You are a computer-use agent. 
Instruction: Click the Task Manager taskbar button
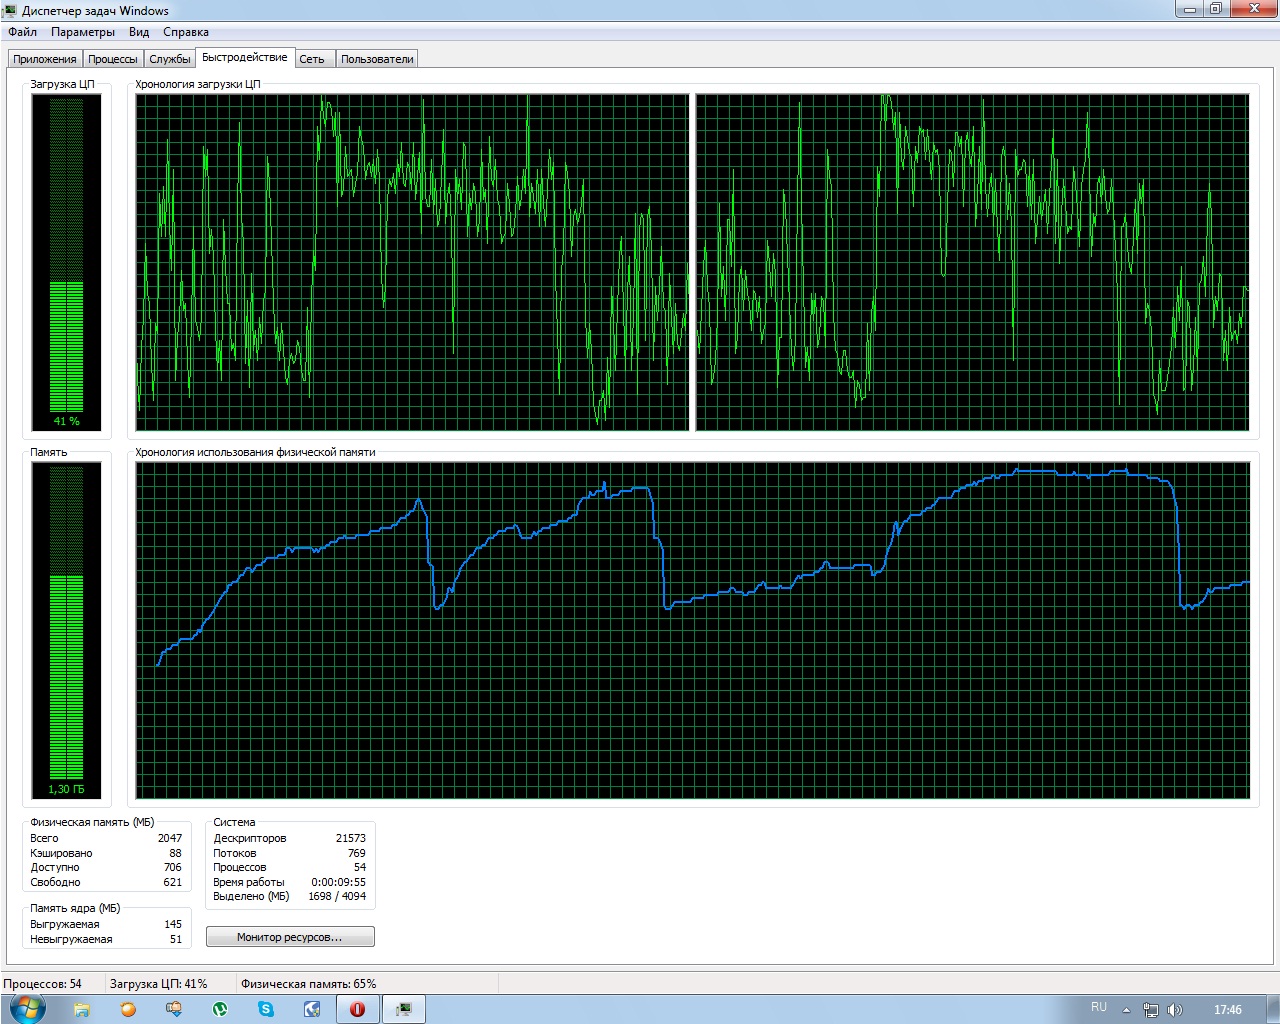(x=404, y=1009)
